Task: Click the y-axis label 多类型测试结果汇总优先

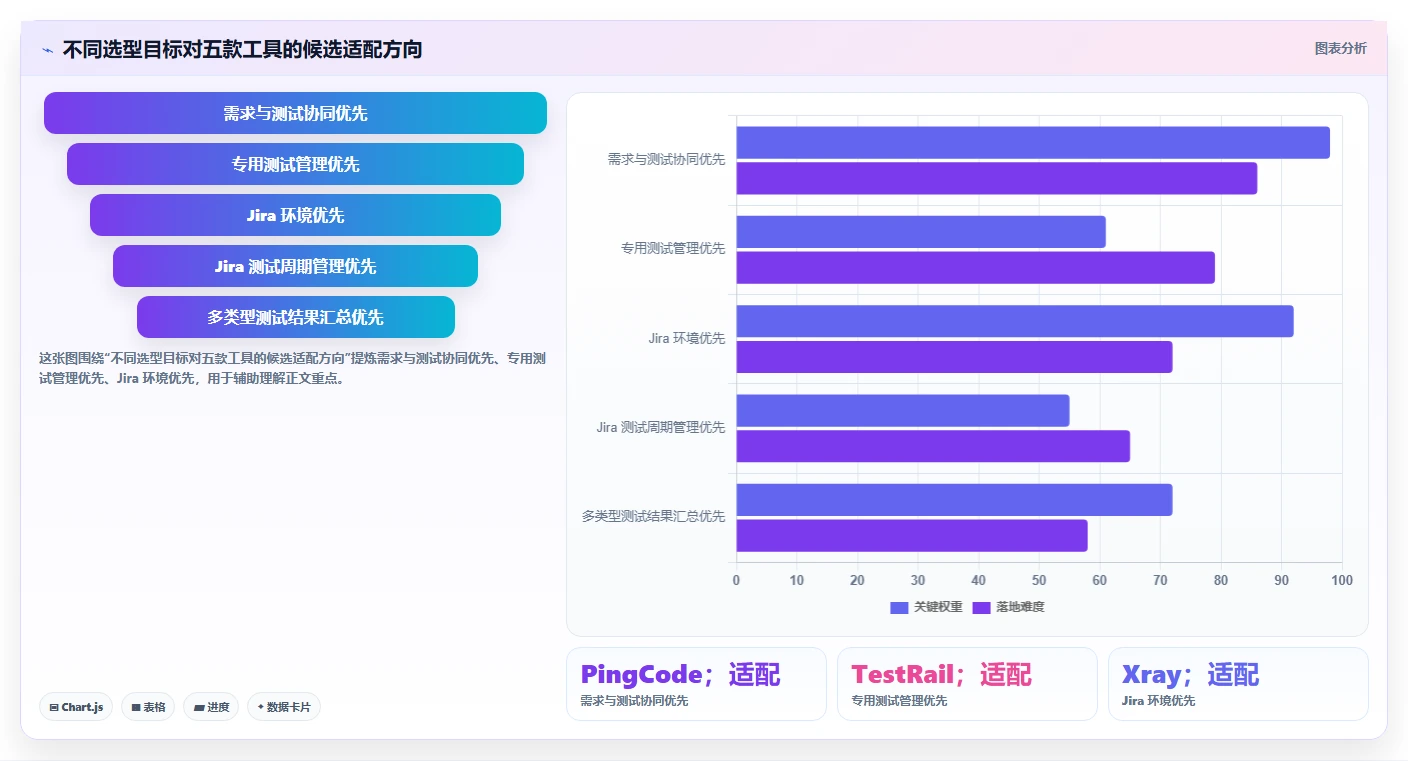Action: coord(654,516)
